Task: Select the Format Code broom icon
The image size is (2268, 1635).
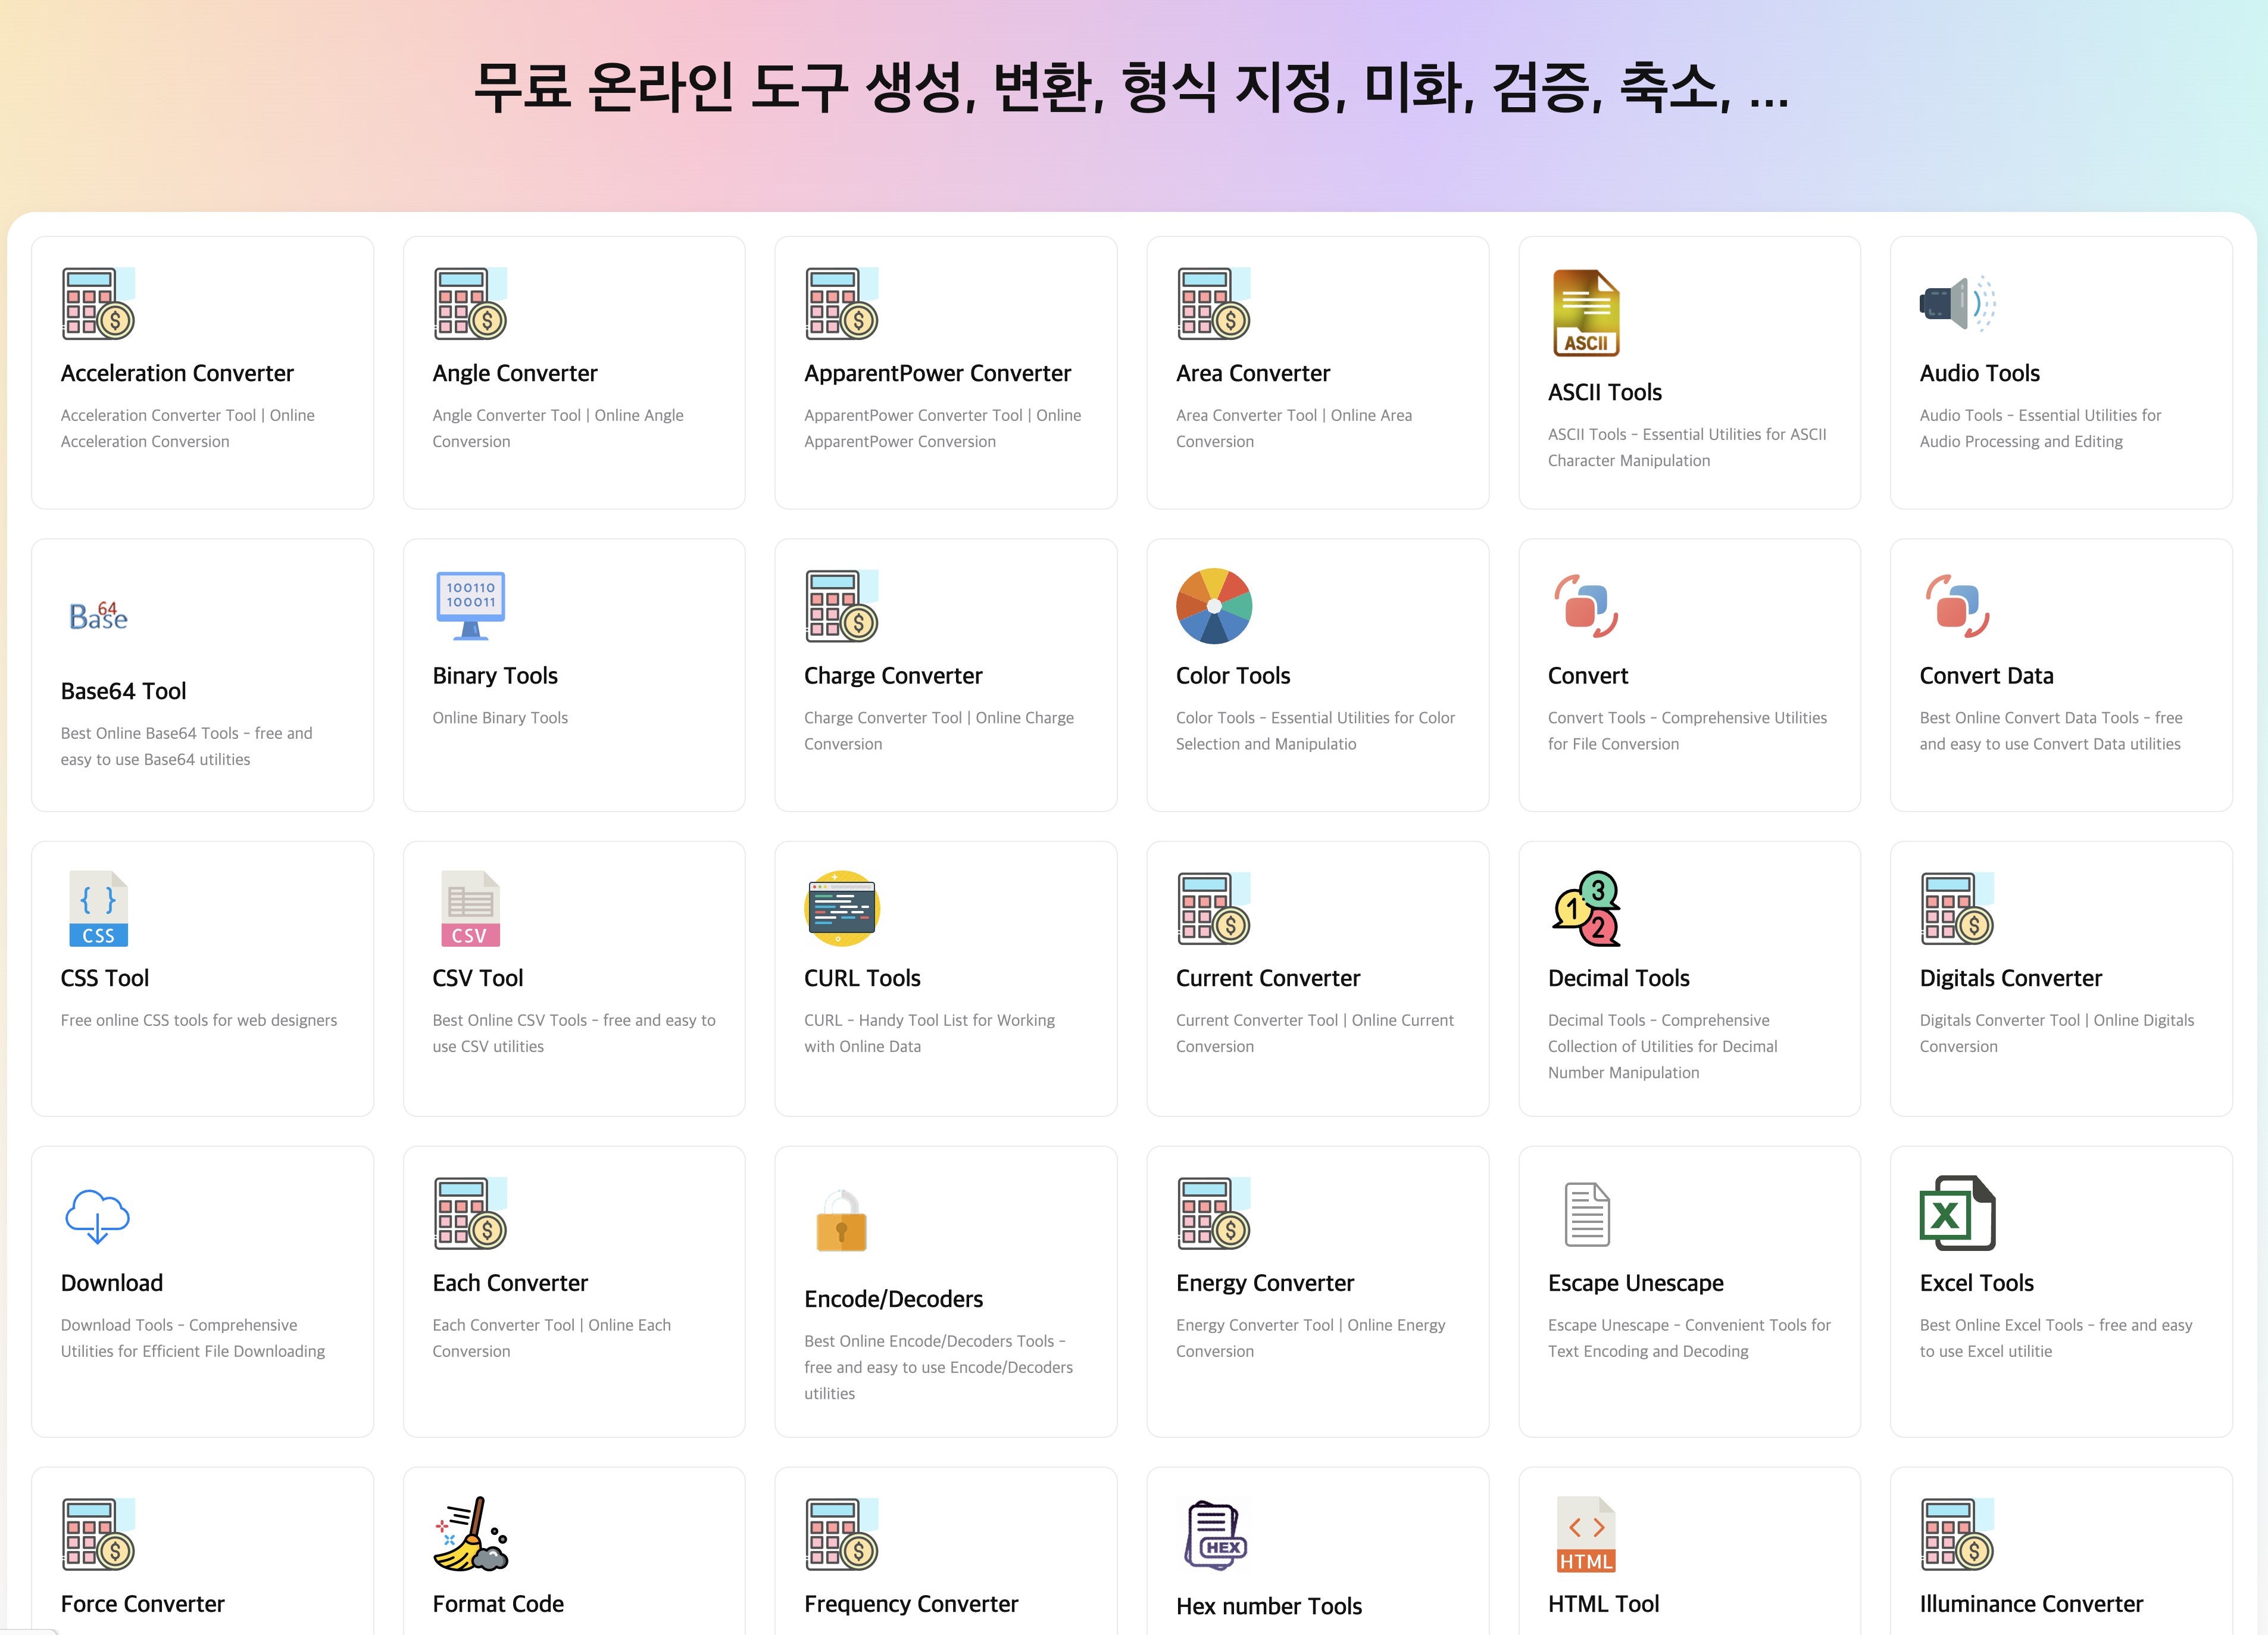Action: pos(470,1533)
